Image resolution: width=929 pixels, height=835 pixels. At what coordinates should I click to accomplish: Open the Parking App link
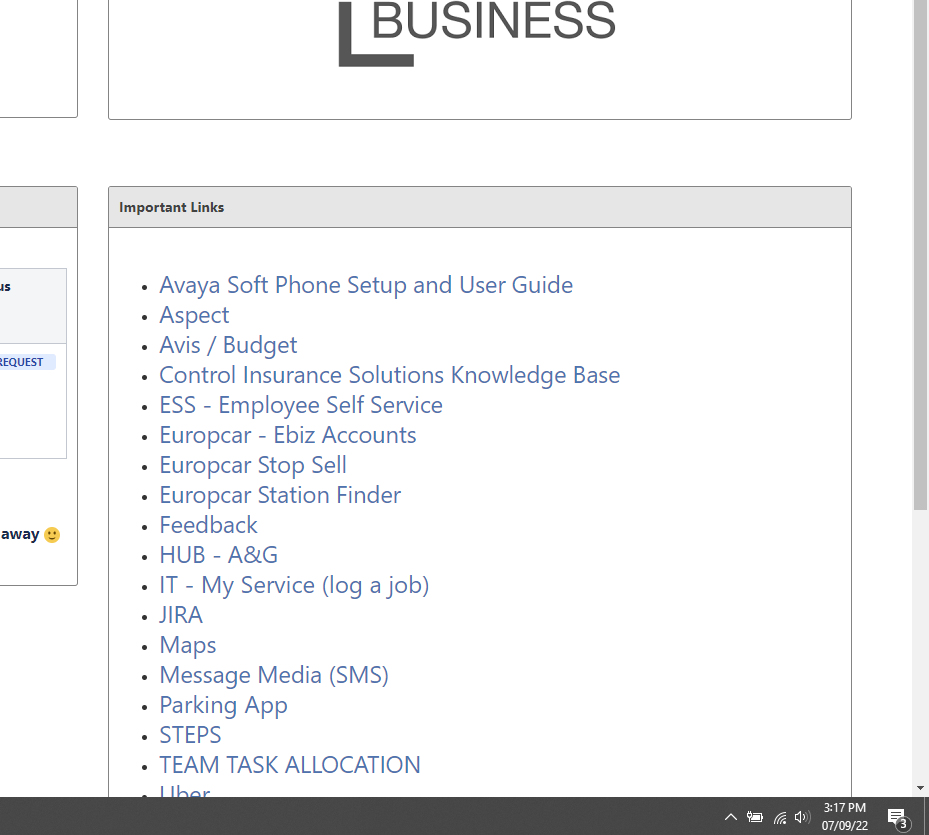point(223,705)
